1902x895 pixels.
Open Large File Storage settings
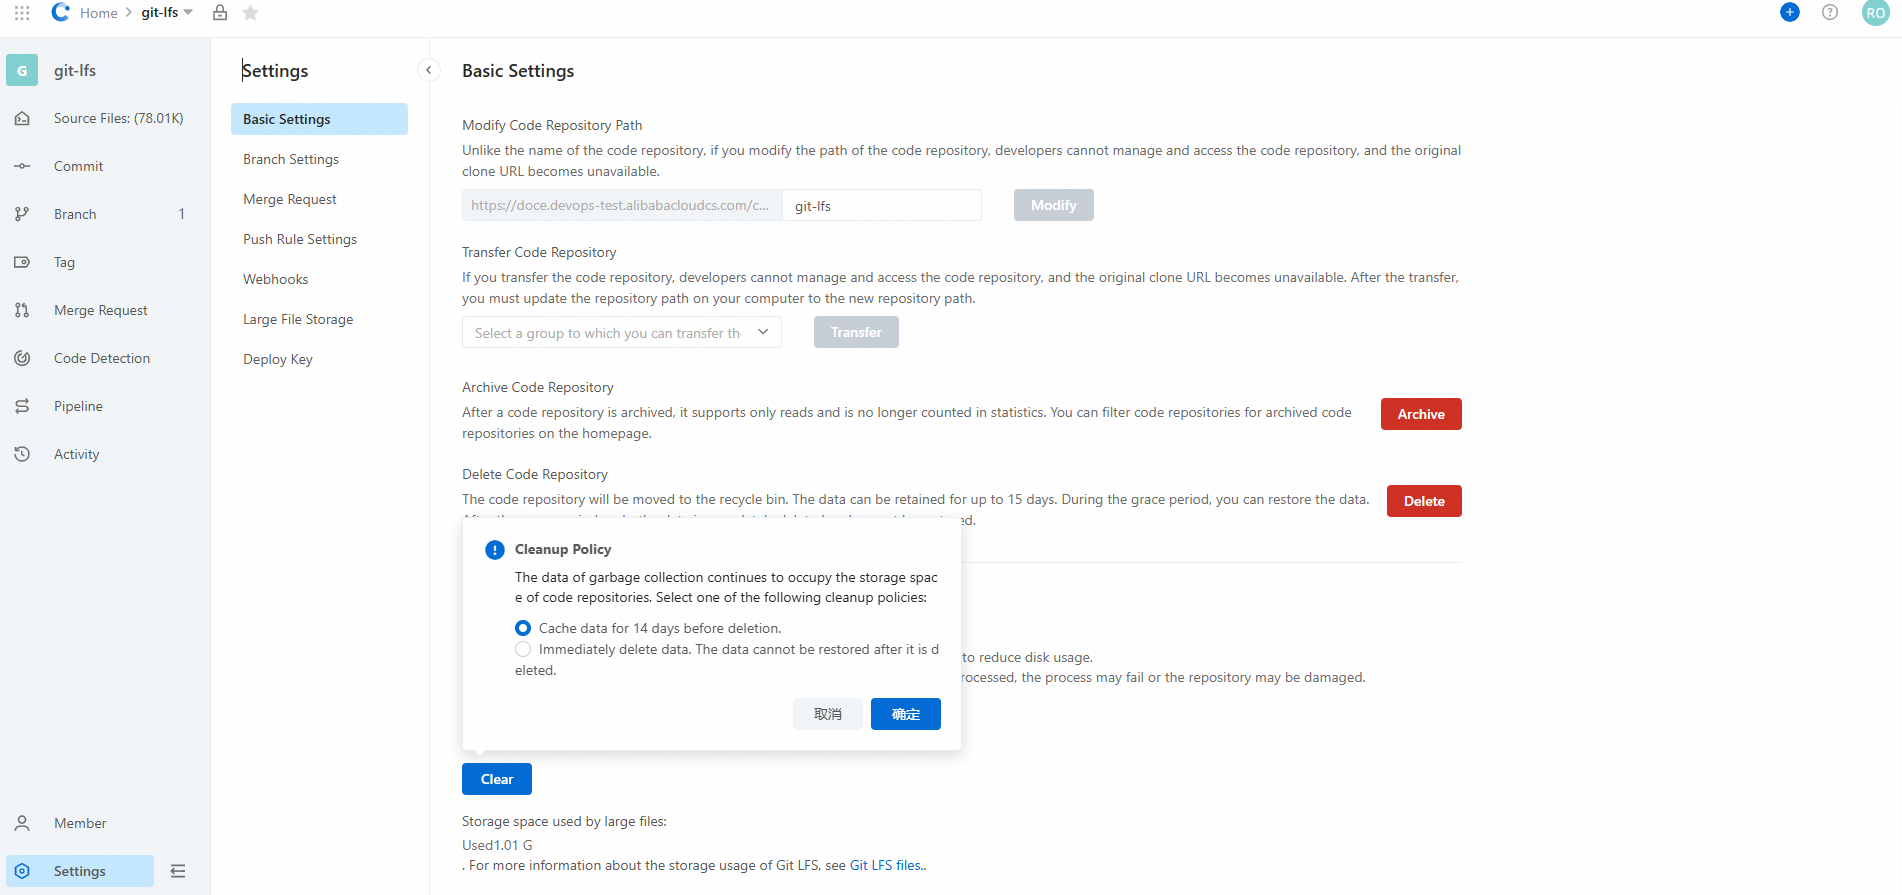pos(298,319)
